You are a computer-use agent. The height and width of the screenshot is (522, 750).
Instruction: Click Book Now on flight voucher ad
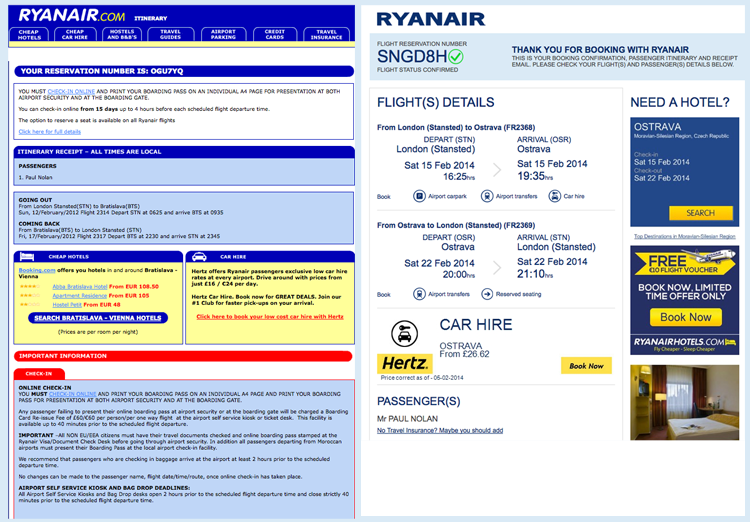click(x=685, y=317)
